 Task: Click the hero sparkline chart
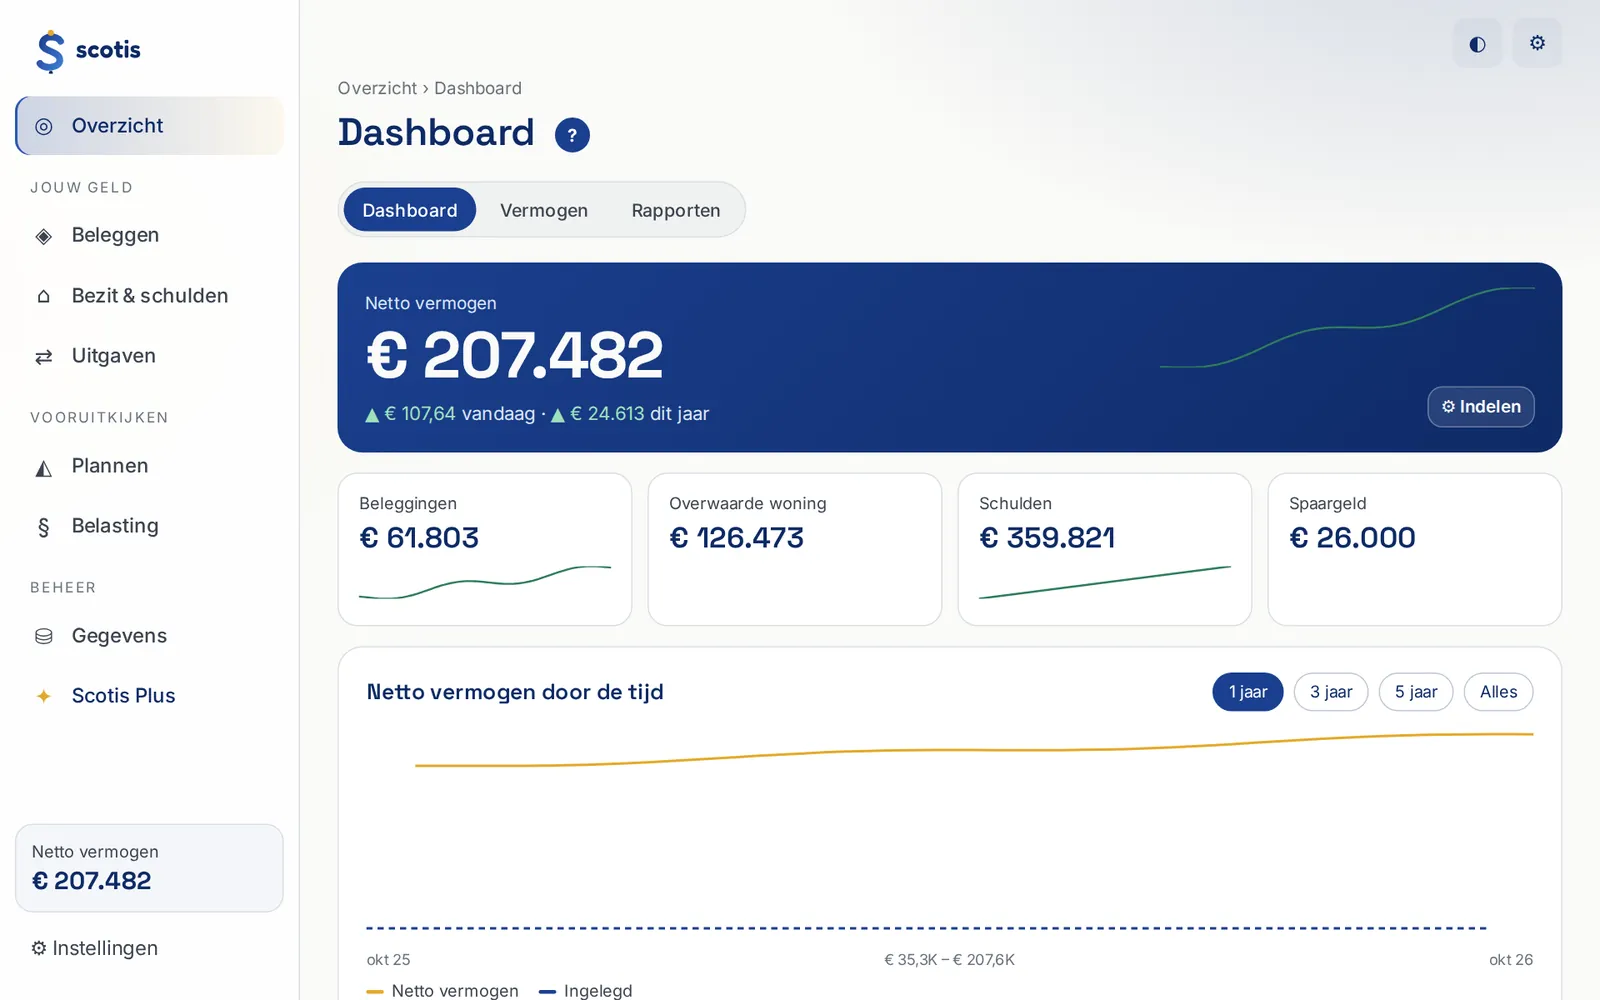pos(1347,327)
